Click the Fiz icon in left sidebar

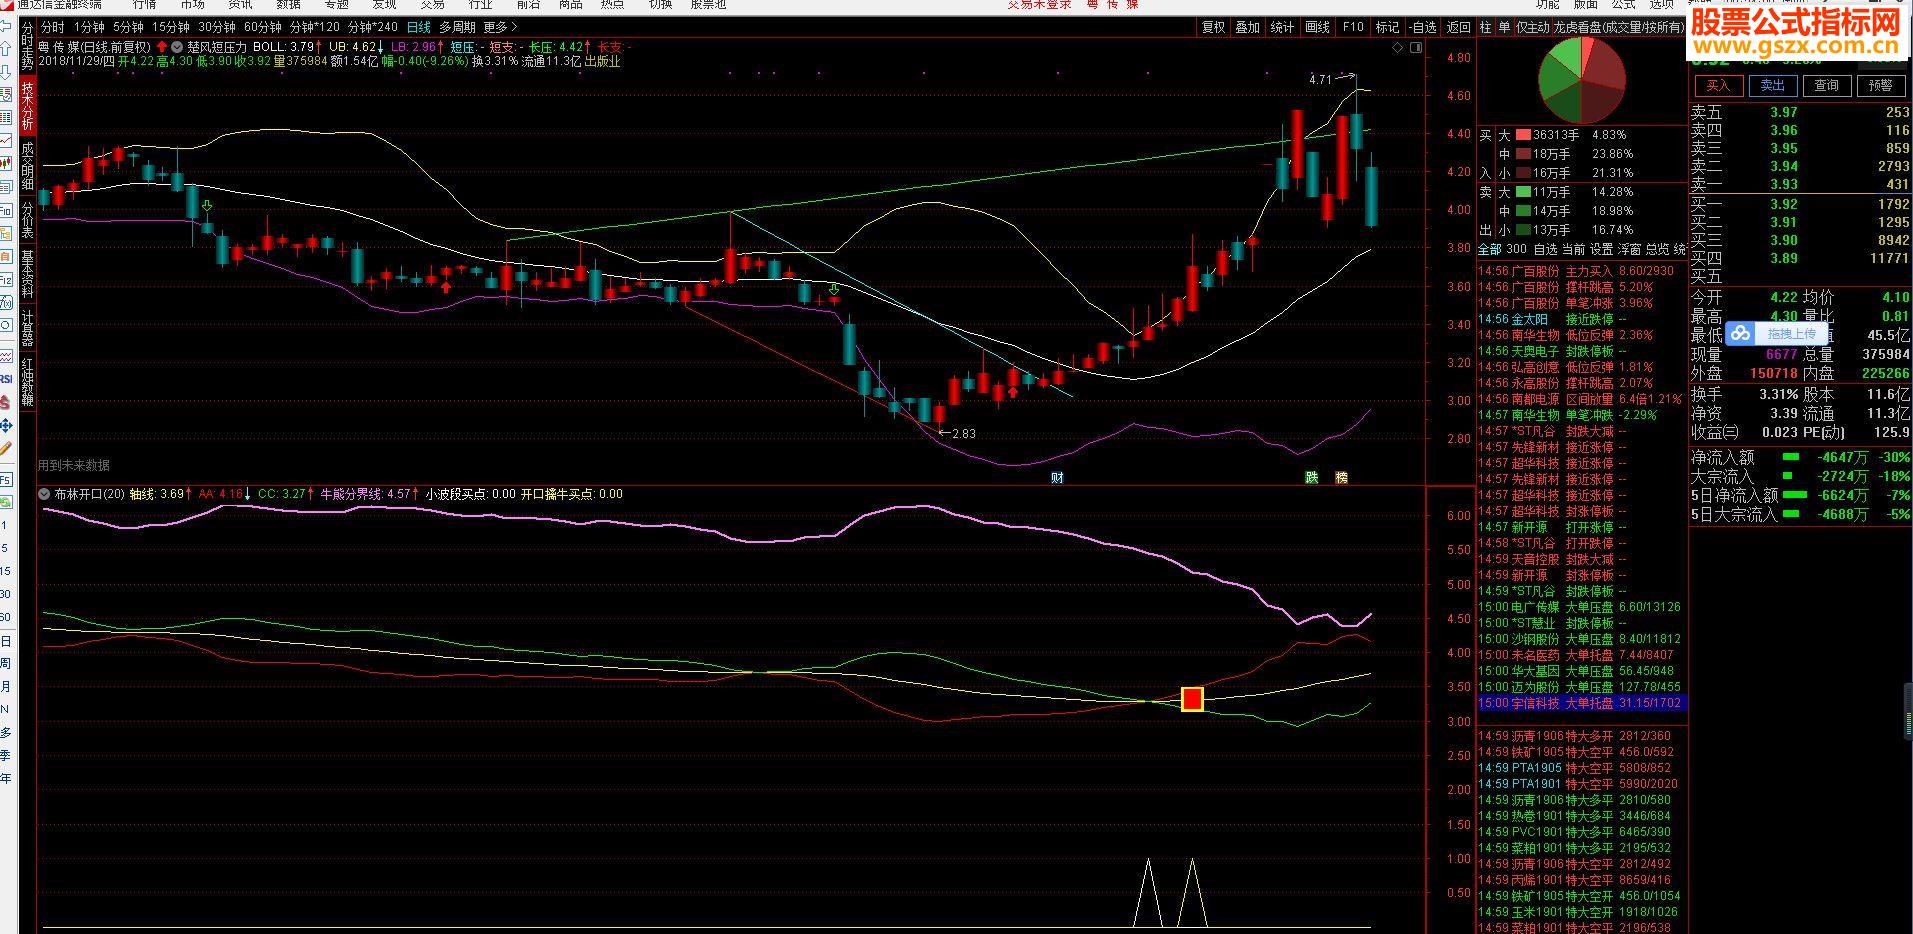point(8,279)
